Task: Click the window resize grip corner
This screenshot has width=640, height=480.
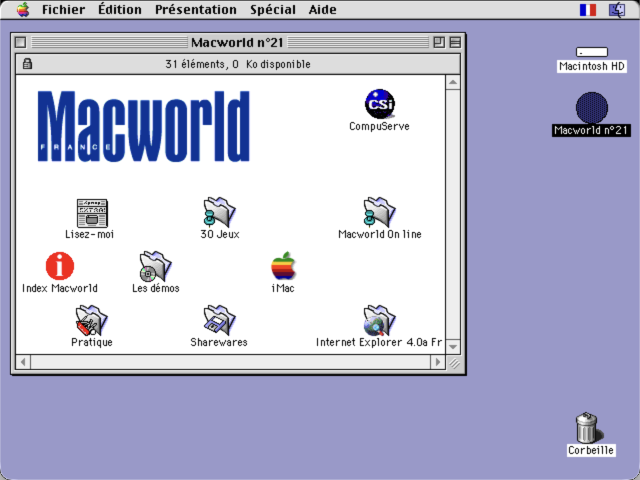Action: click(453, 362)
